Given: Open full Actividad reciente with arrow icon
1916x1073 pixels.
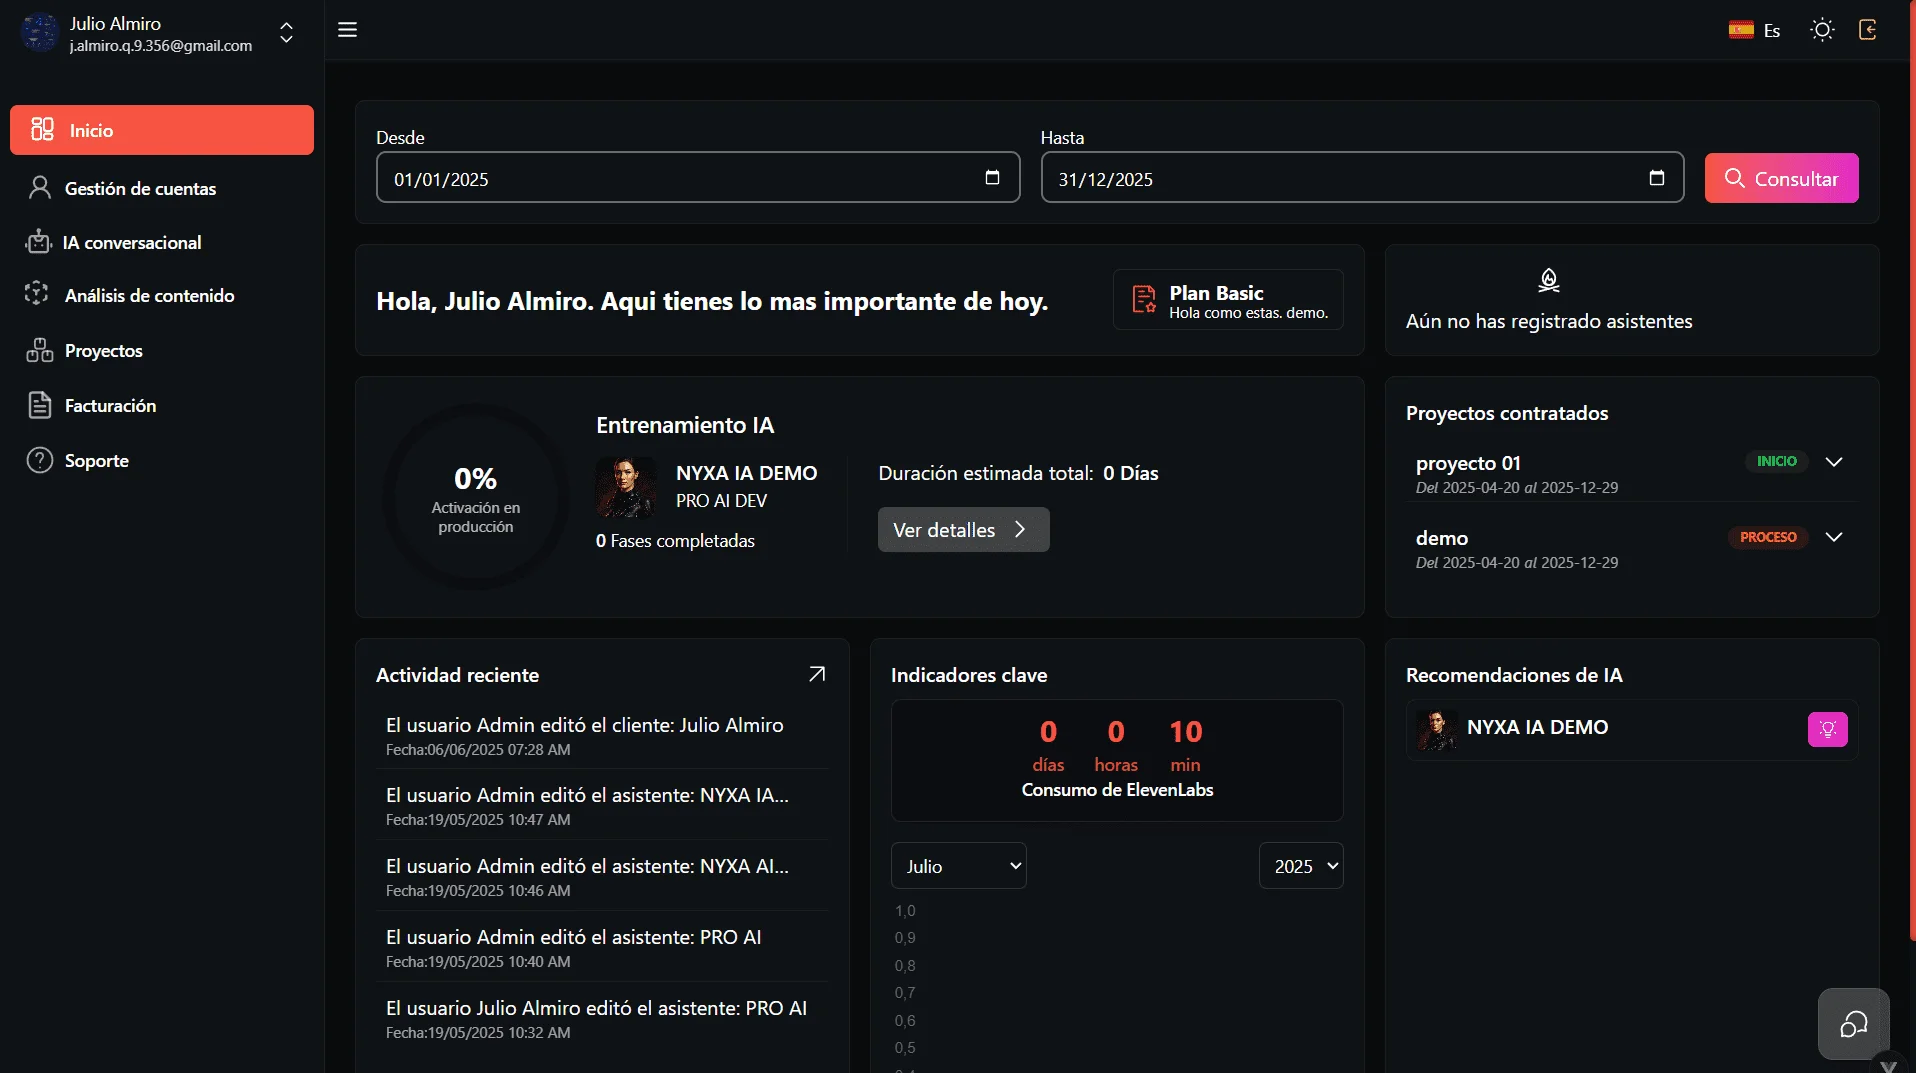Looking at the screenshot, I should (817, 674).
